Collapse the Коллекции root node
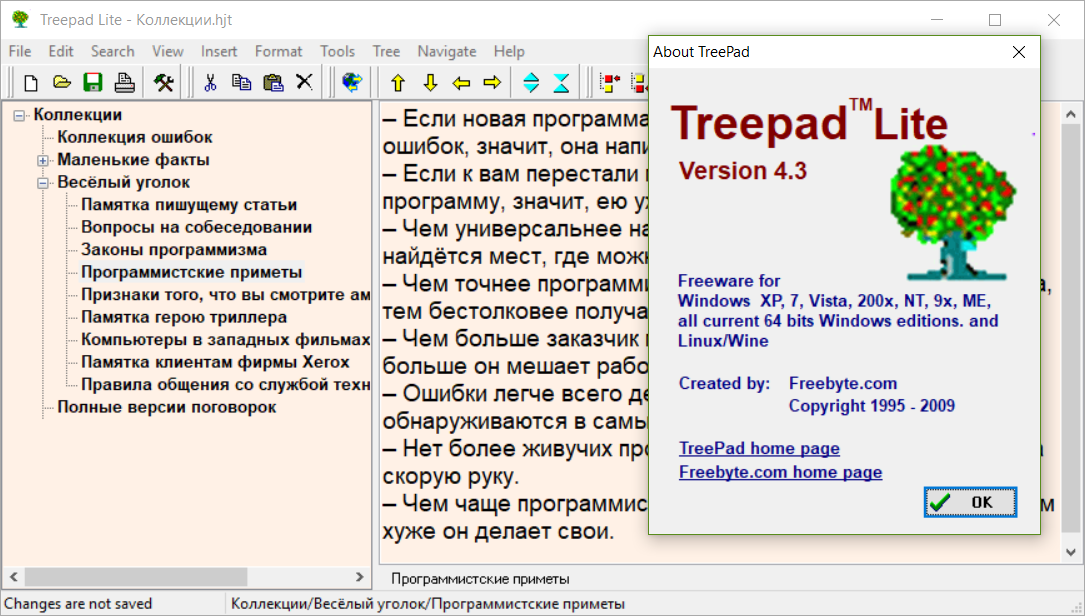Viewport: 1085px width, 616px height. pyautogui.click(x=19, y=116)
